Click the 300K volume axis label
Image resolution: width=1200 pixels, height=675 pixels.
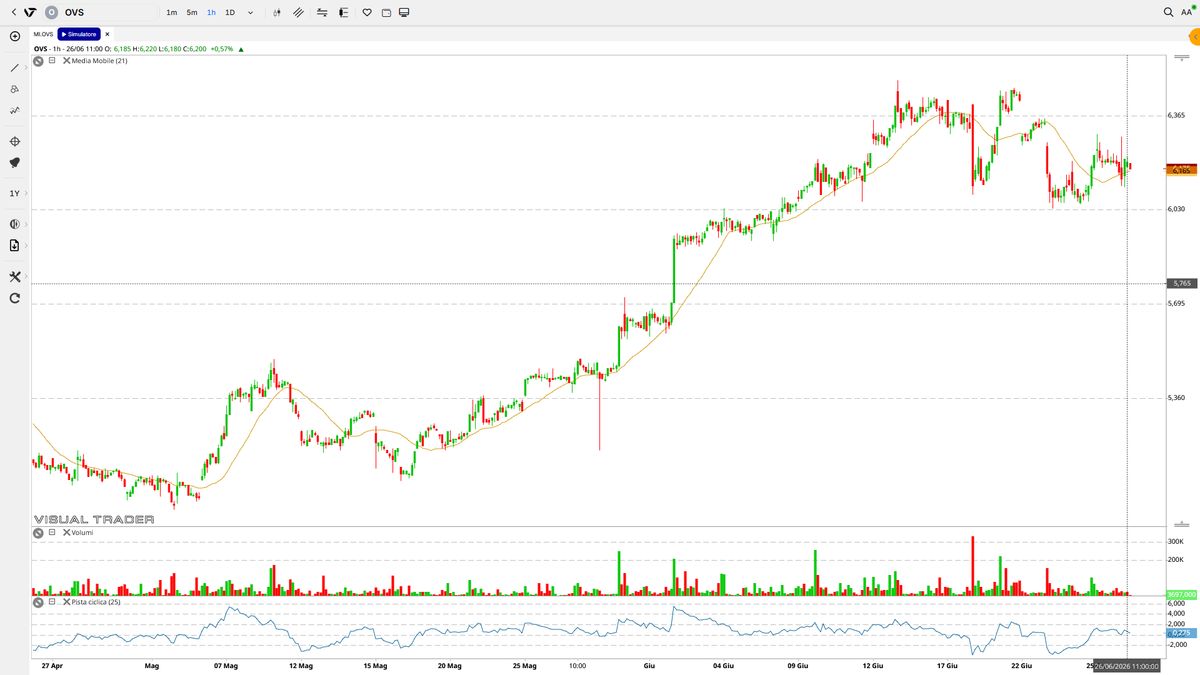coord(1176,541)
